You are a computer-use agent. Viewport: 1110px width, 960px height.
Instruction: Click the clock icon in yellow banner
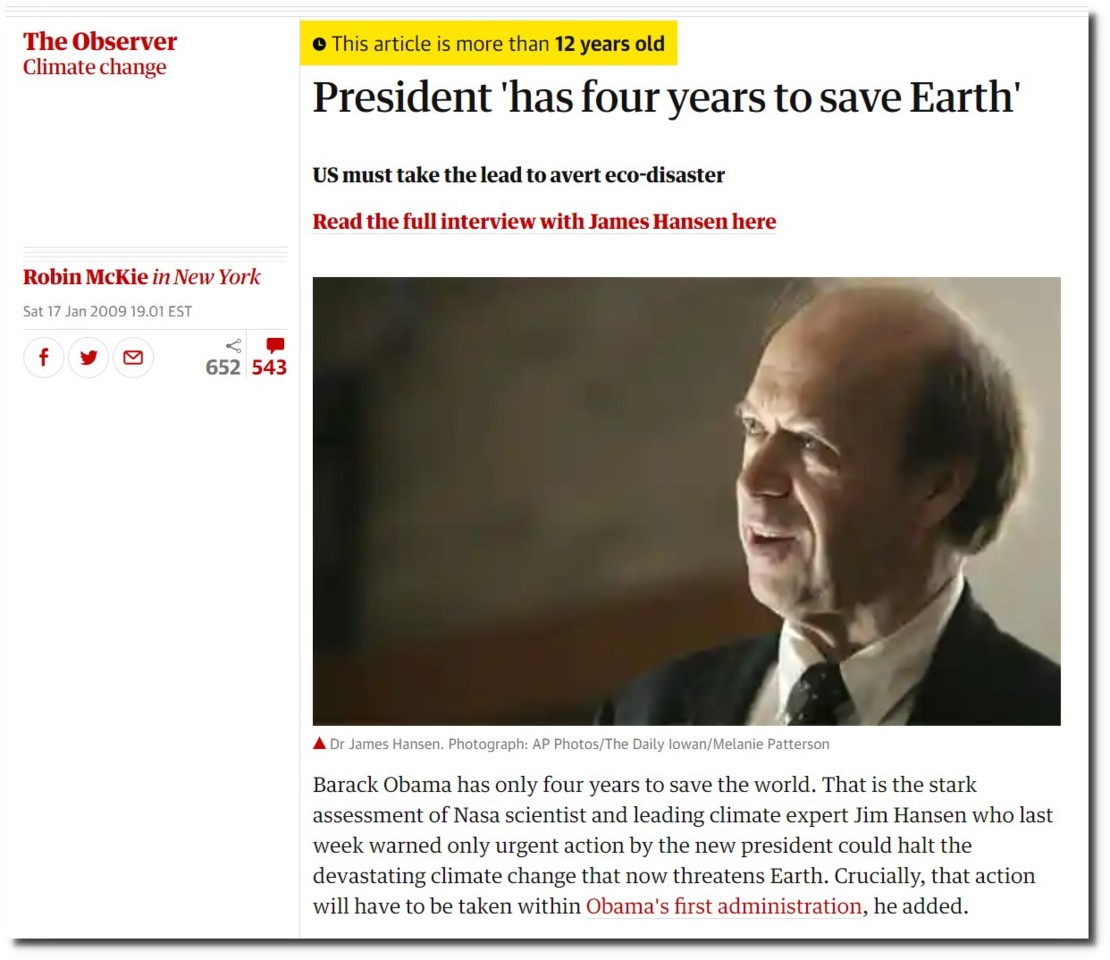pos(319,44)
